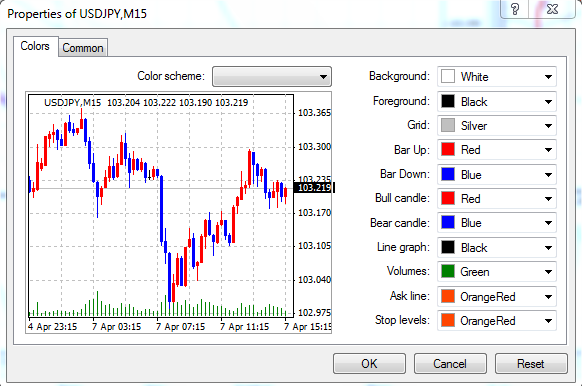Expand the Stop levels dropdown arrow
This screenshot has height=386, width=582.
tap(548, 321)
